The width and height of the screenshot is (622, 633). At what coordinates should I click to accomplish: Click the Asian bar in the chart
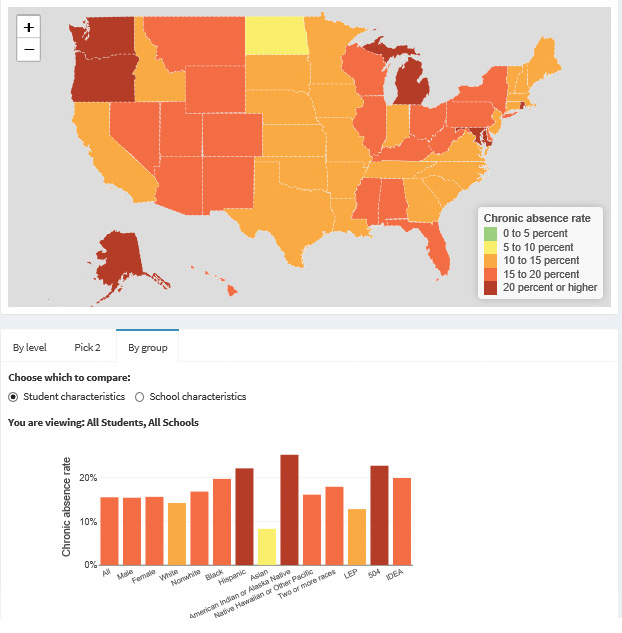[267, 547]
